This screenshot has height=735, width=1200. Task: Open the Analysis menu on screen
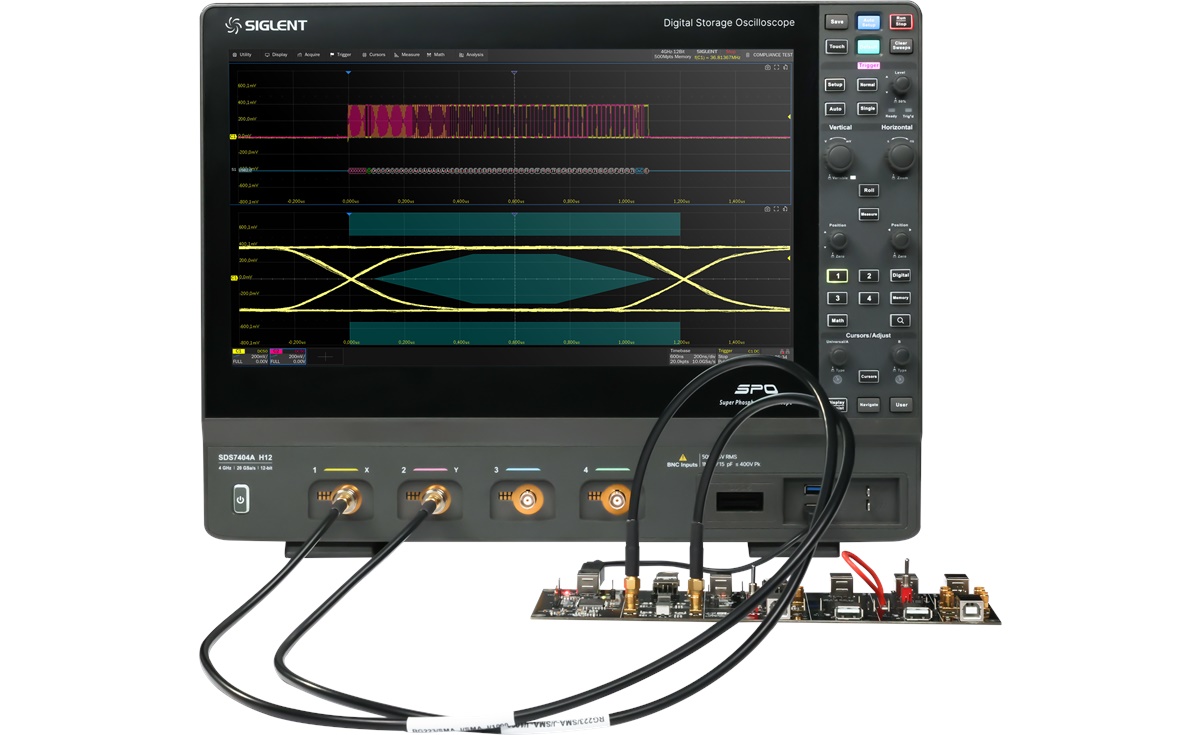471,55
